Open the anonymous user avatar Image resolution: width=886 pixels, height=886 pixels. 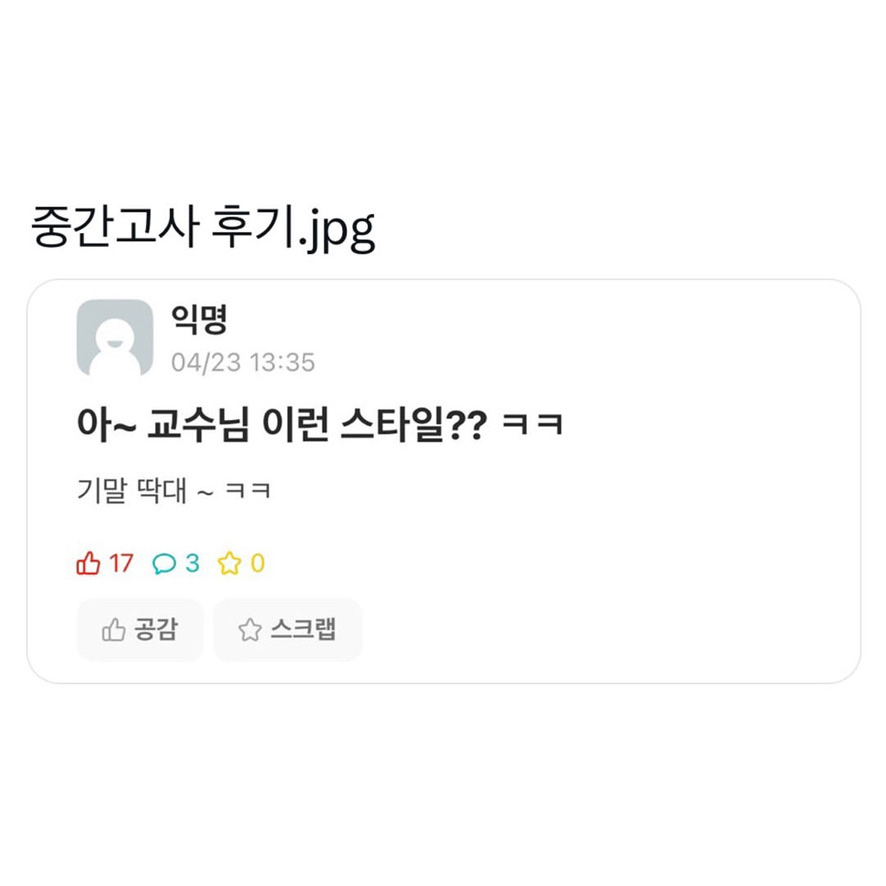(x=115, y=338)
